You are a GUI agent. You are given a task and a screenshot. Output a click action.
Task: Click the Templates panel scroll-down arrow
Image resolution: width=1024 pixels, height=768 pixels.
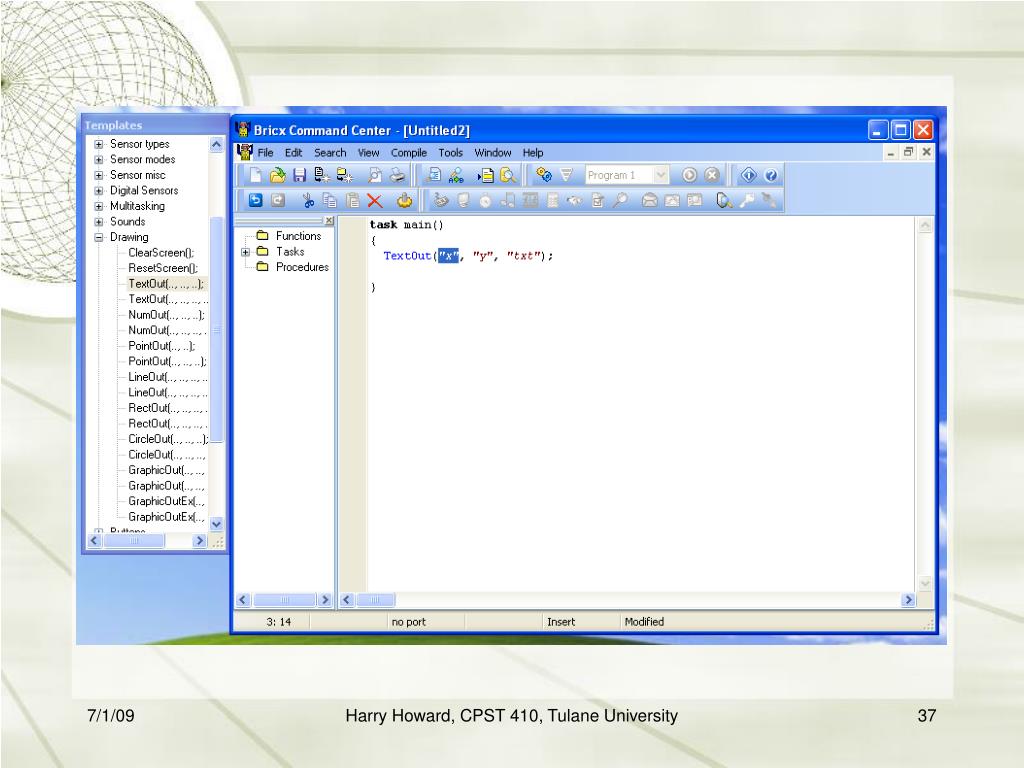tap(217, 524)
